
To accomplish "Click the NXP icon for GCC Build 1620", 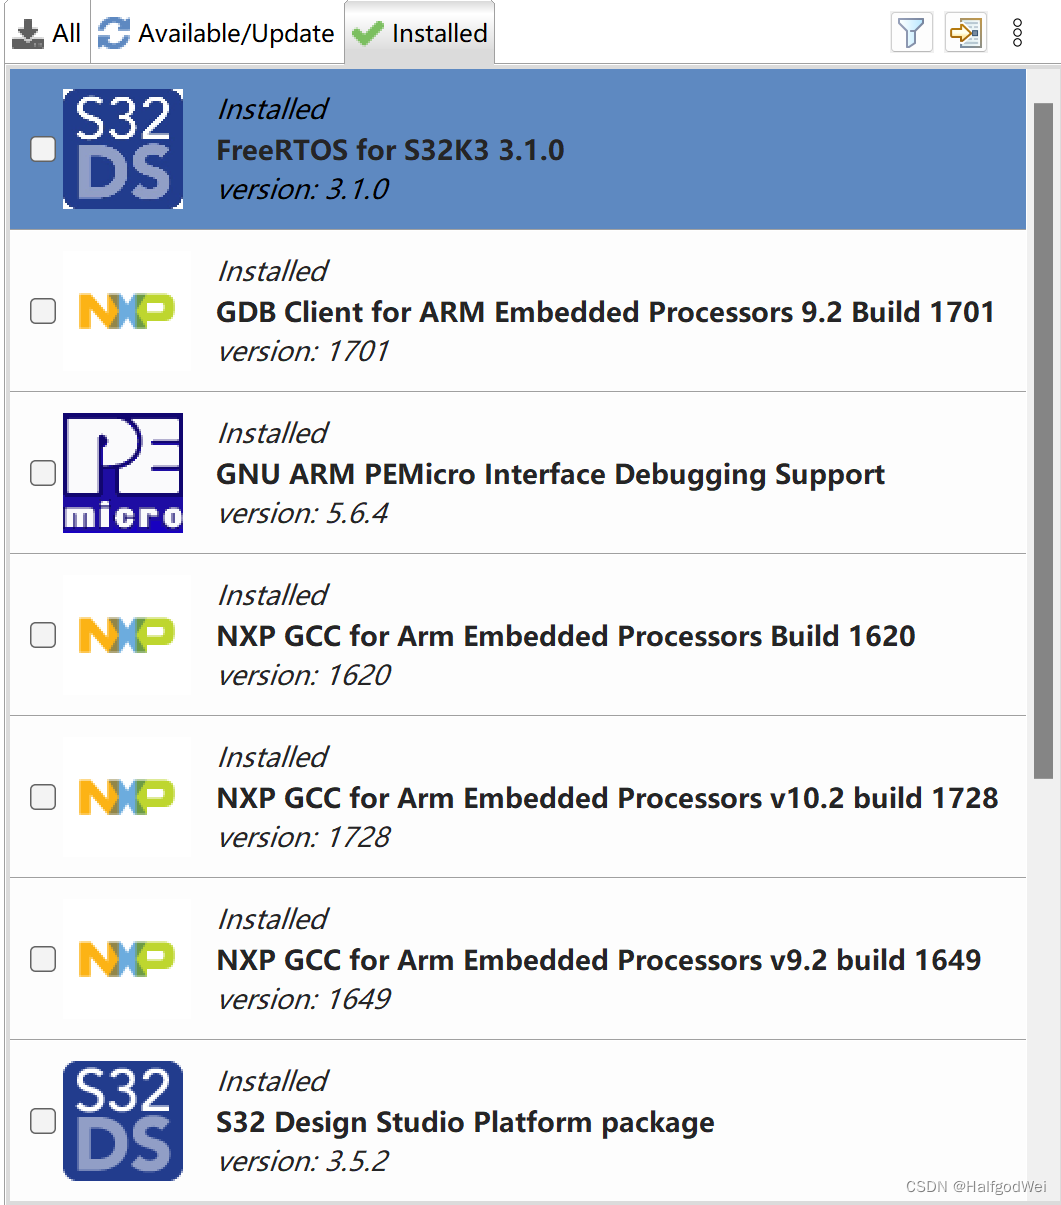I will tap(127, 635).
